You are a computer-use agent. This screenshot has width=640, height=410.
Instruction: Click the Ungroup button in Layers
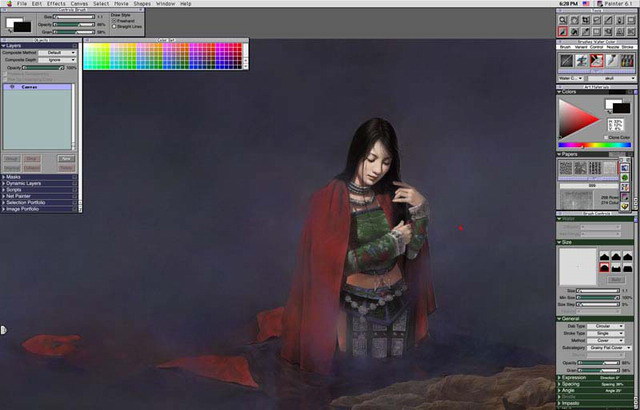(x=12, y=168)
